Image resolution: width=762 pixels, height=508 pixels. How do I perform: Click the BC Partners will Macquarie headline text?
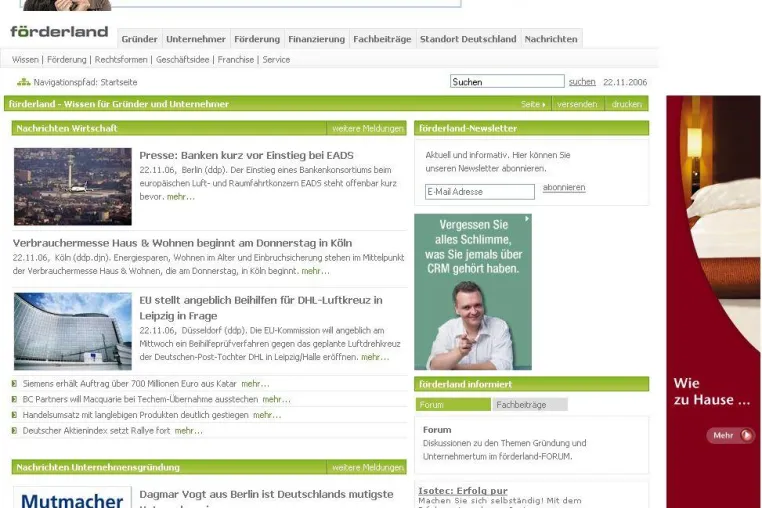coord(140,399)
